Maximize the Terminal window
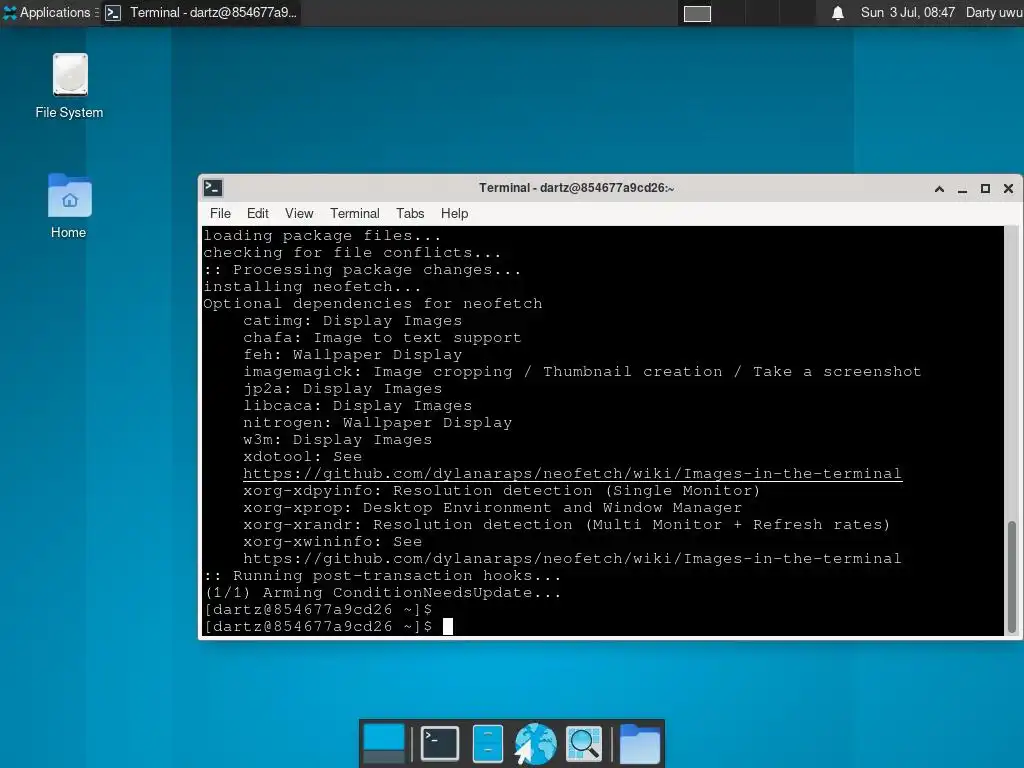The image size is (1024, 768). click(x=985, y=189)
